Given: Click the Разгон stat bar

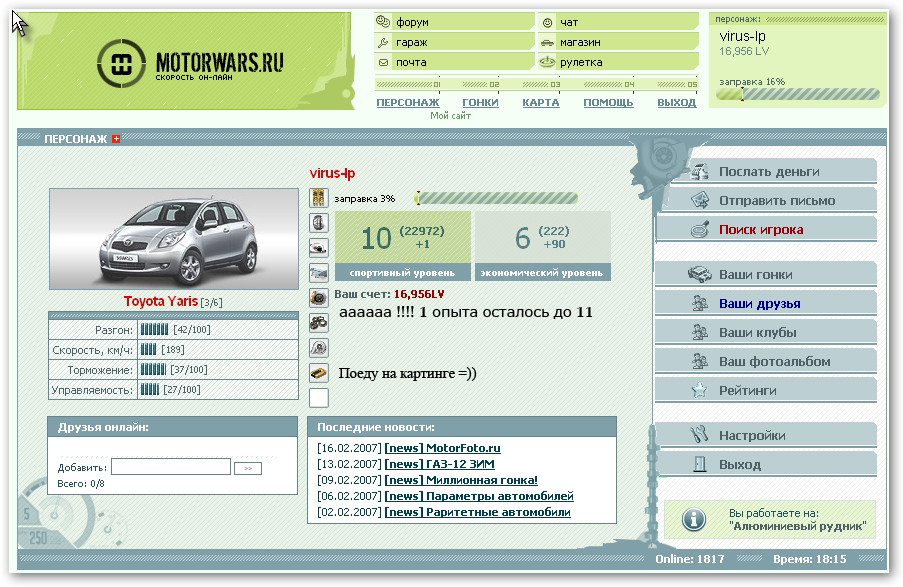Looking at the screenshot, I should pyautogui.click(x=154, y=330).
